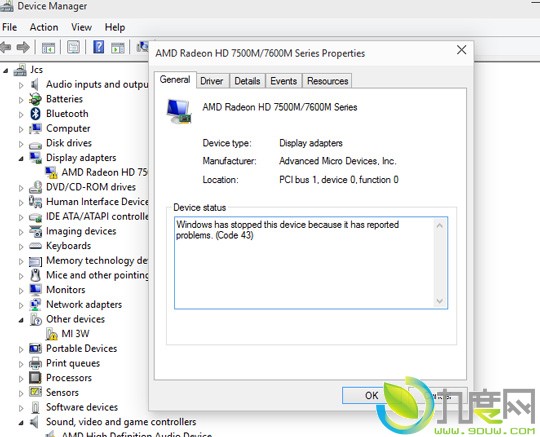This screenshot has height=437, width=540.
Task: Expand the Audio inputs and outputs node
Action: tap(21, 85)
